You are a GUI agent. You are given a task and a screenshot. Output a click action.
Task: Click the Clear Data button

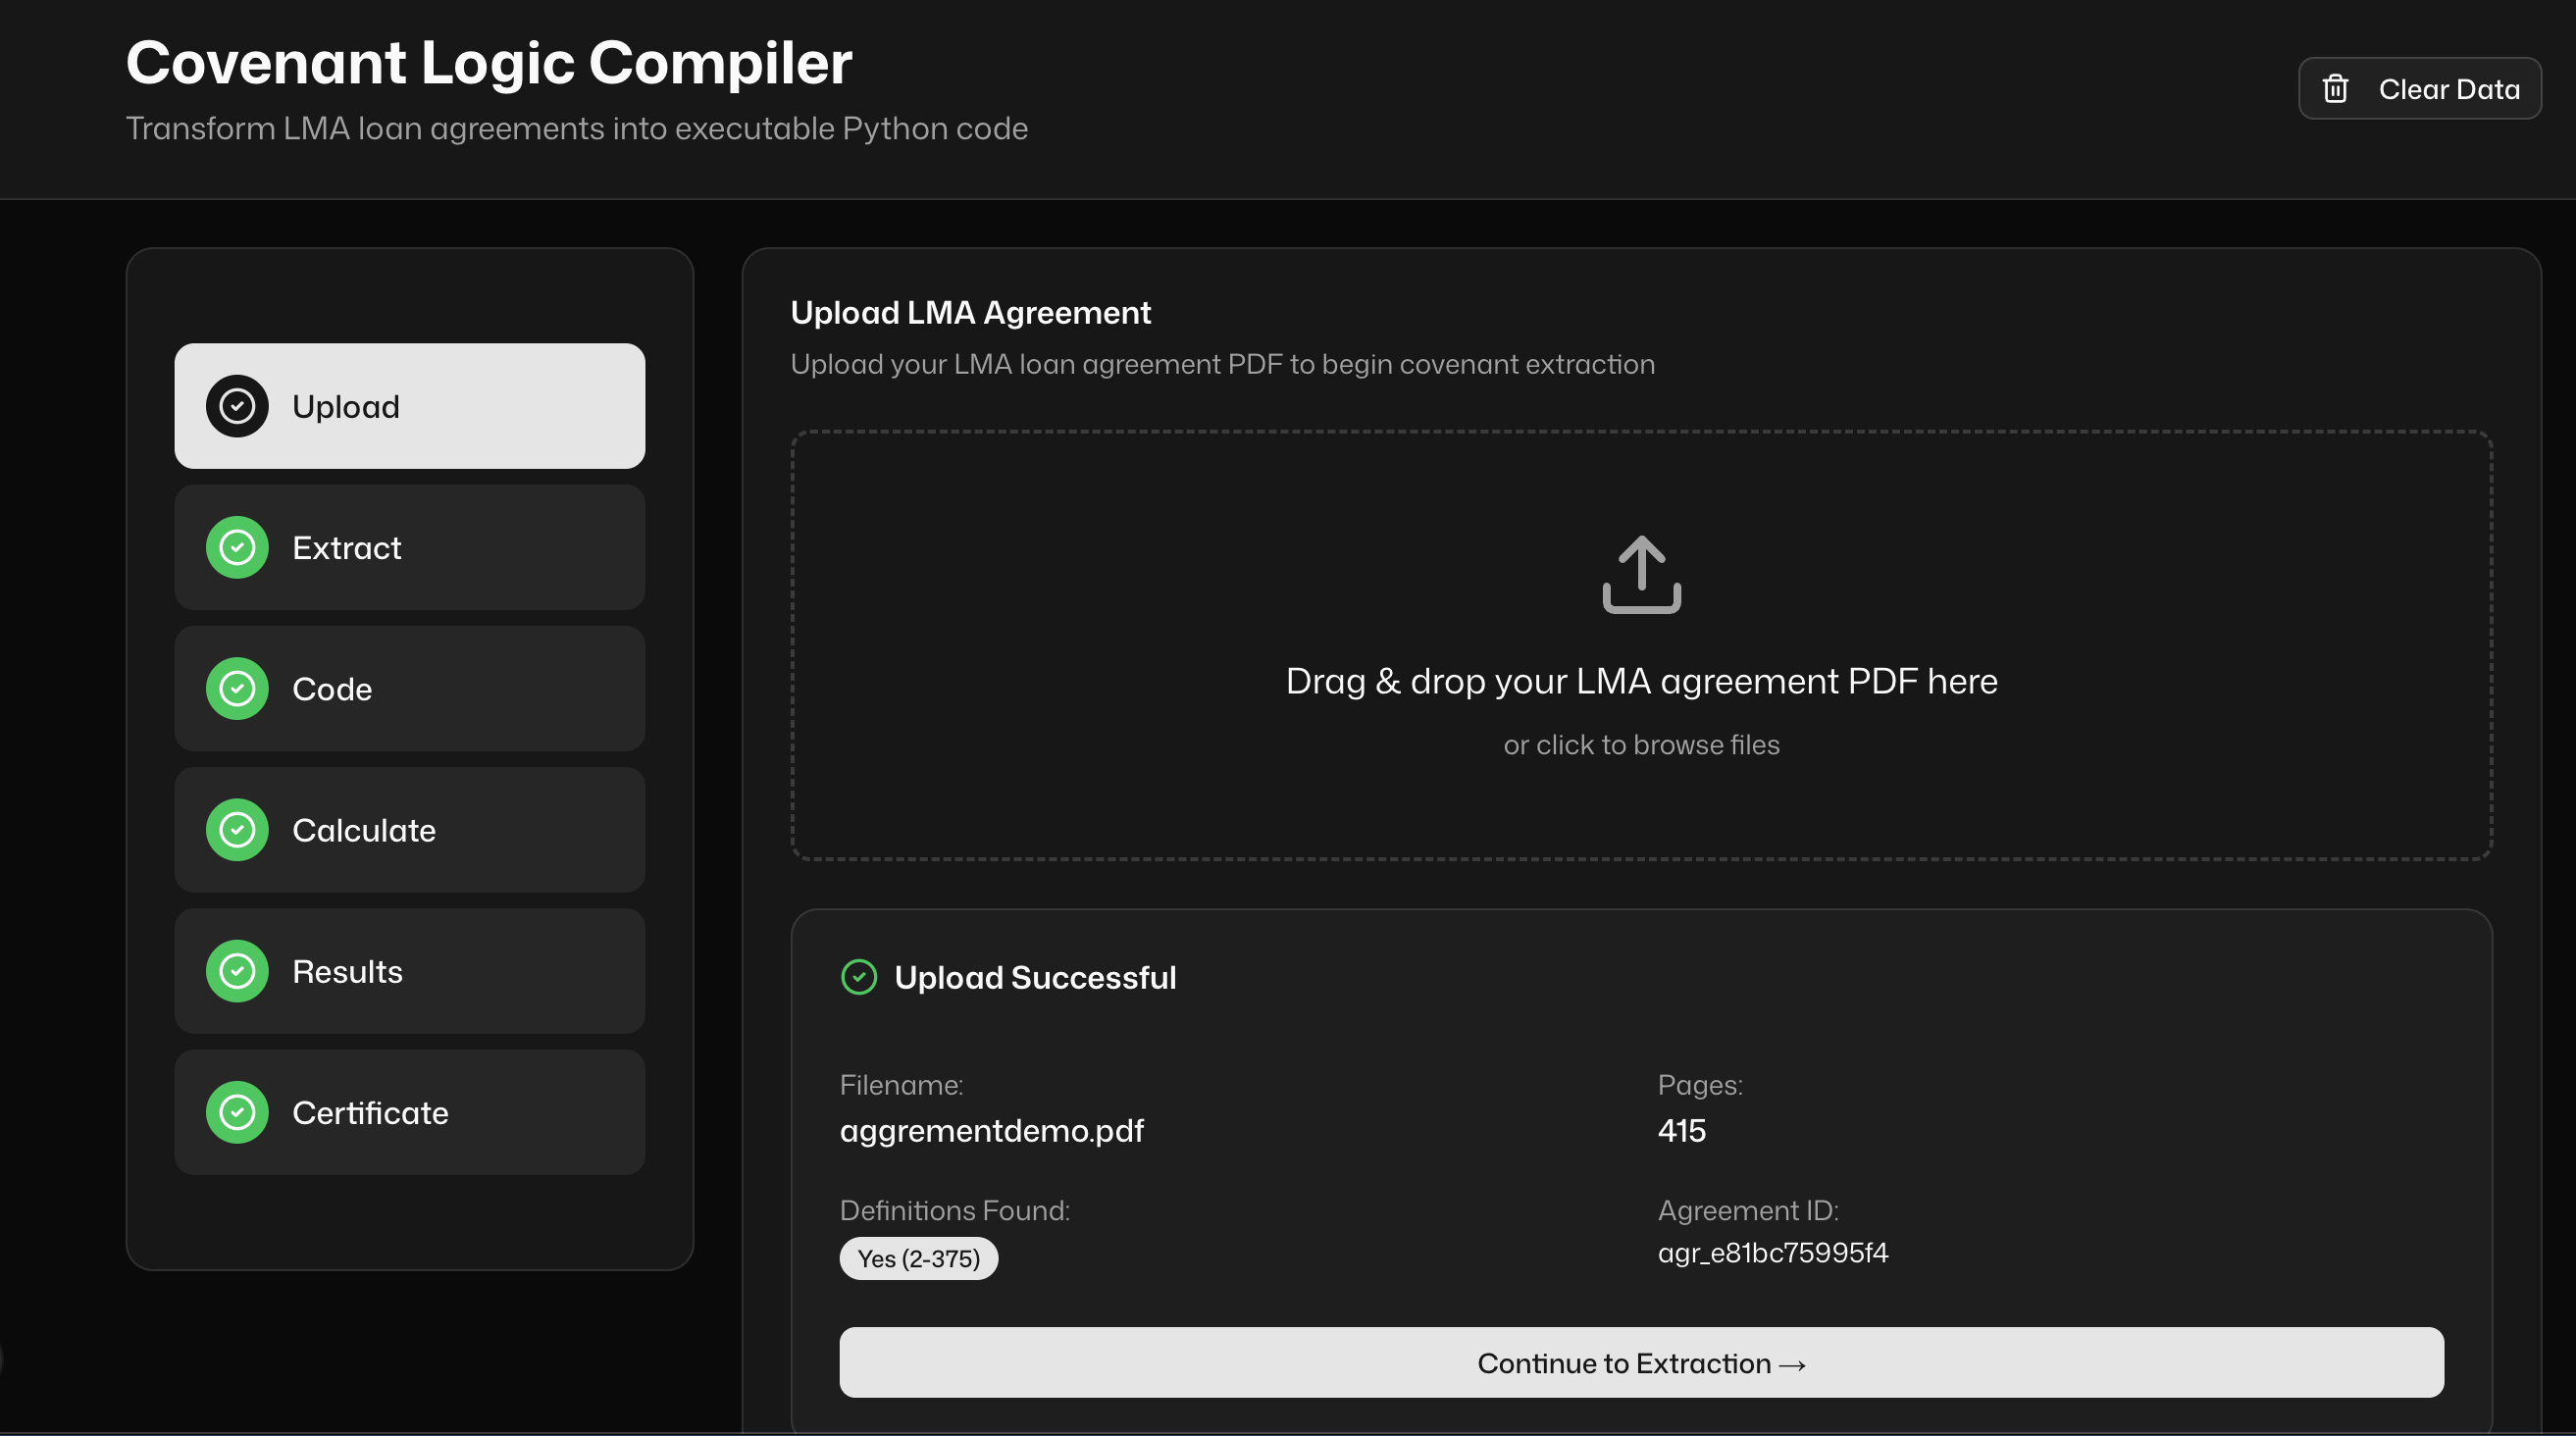click(2419, 89)
